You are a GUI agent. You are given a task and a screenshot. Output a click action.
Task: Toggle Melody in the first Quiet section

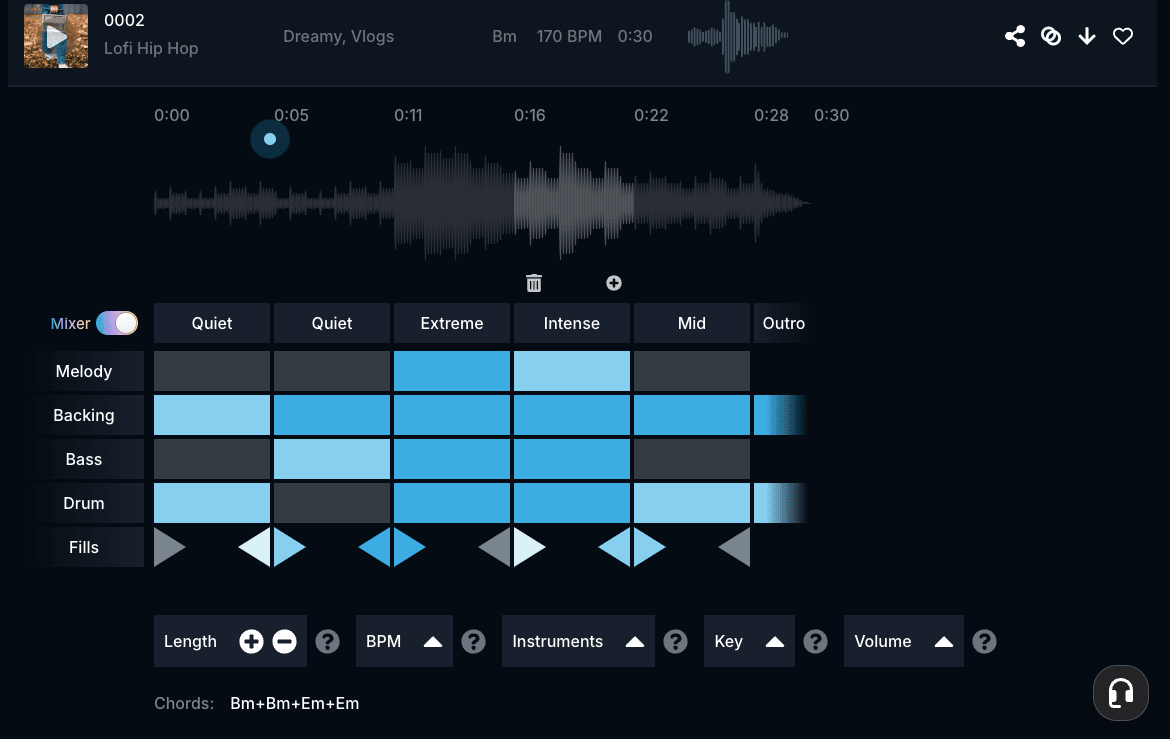tap(212, 371)
